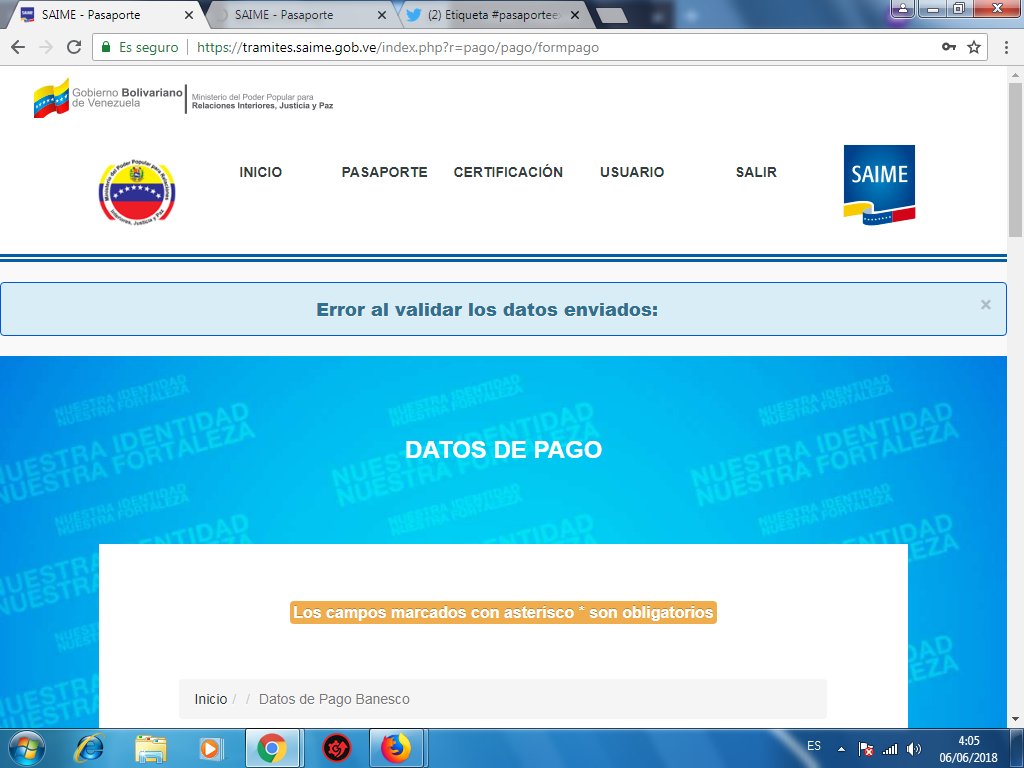
Task: Close the second SAIME - Pasaporte tab
Action: [382, 14]
